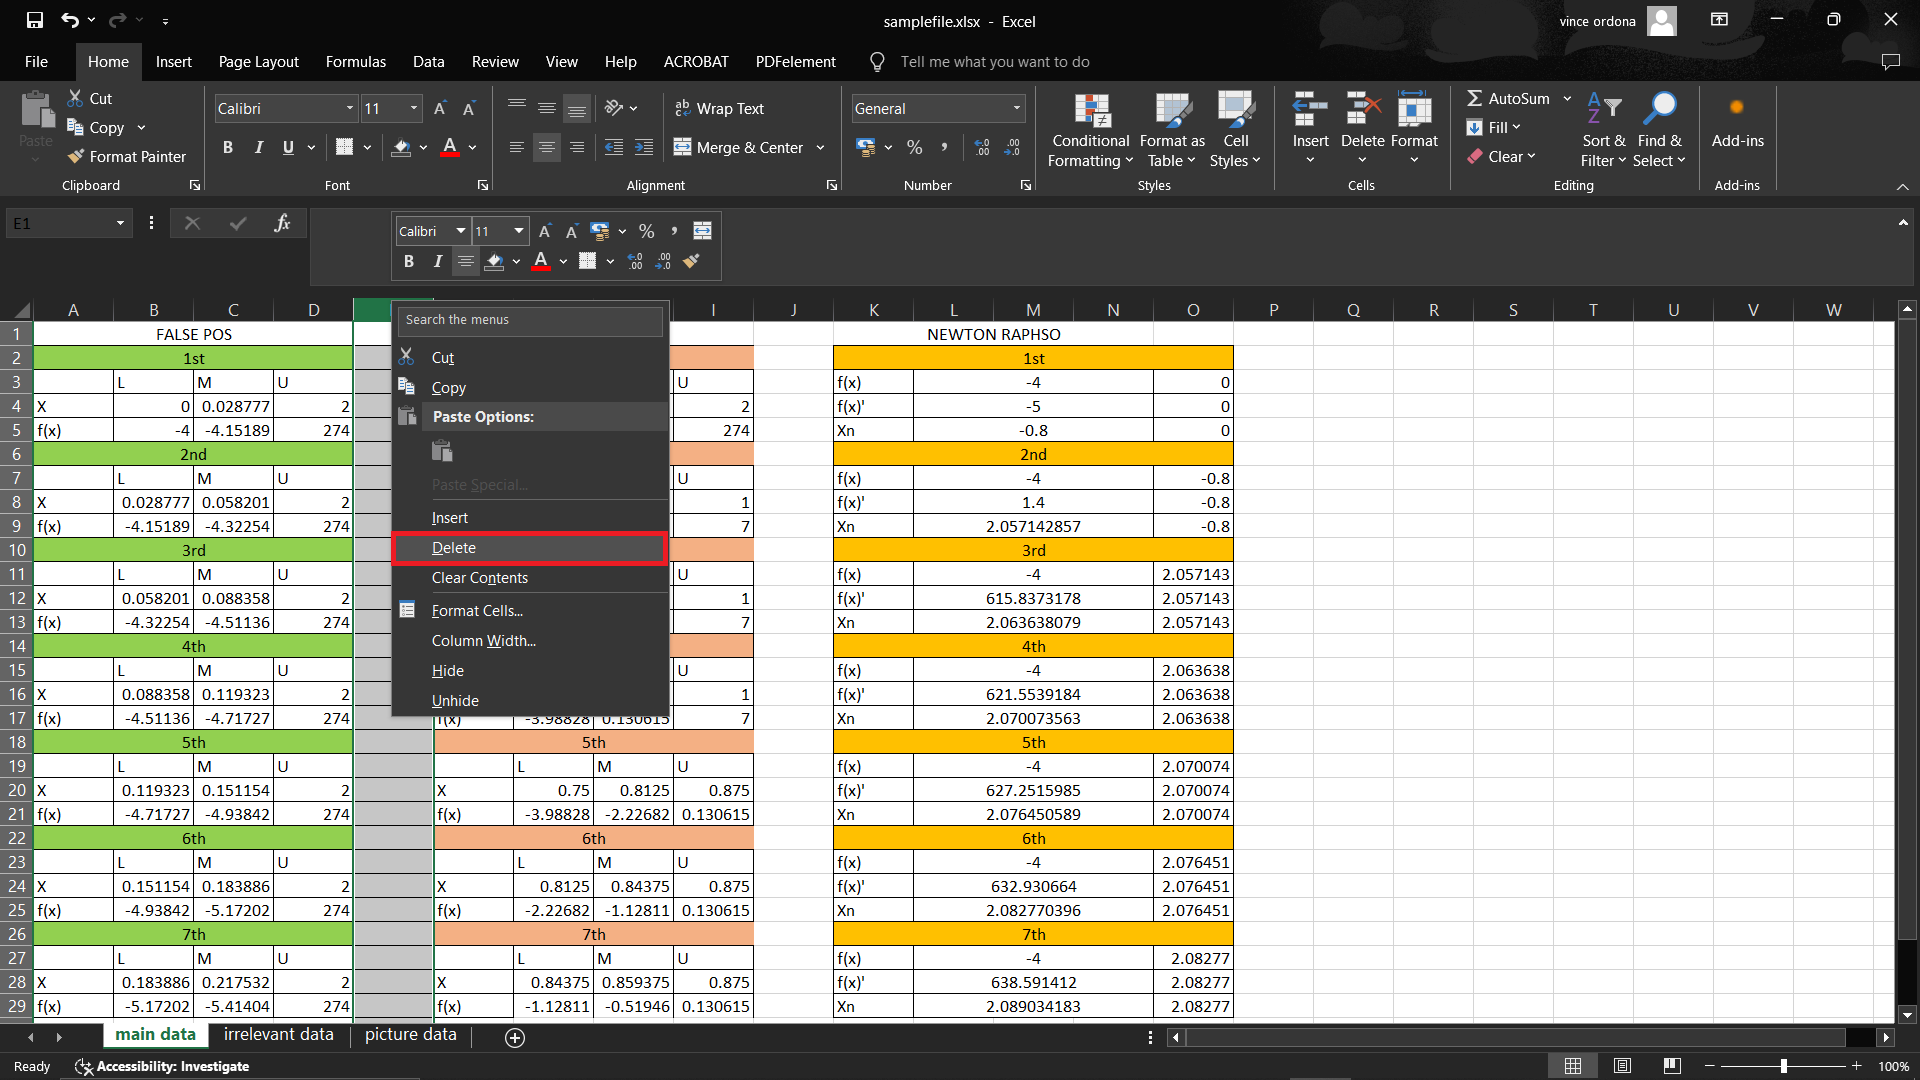Toggle bold formatting in mini toolbar
The image size is (1920, 1080).
tap(409, 261)
